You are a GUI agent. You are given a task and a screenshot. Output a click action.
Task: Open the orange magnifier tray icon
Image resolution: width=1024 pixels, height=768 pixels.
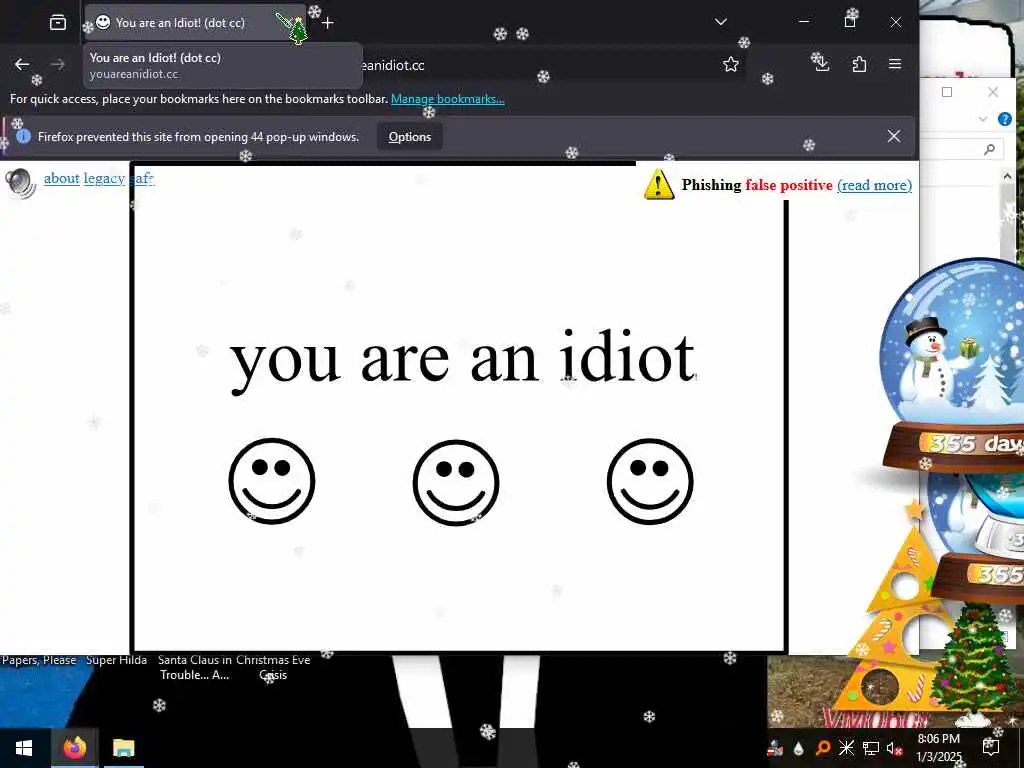pyautogui.click(x=823, y=748)
